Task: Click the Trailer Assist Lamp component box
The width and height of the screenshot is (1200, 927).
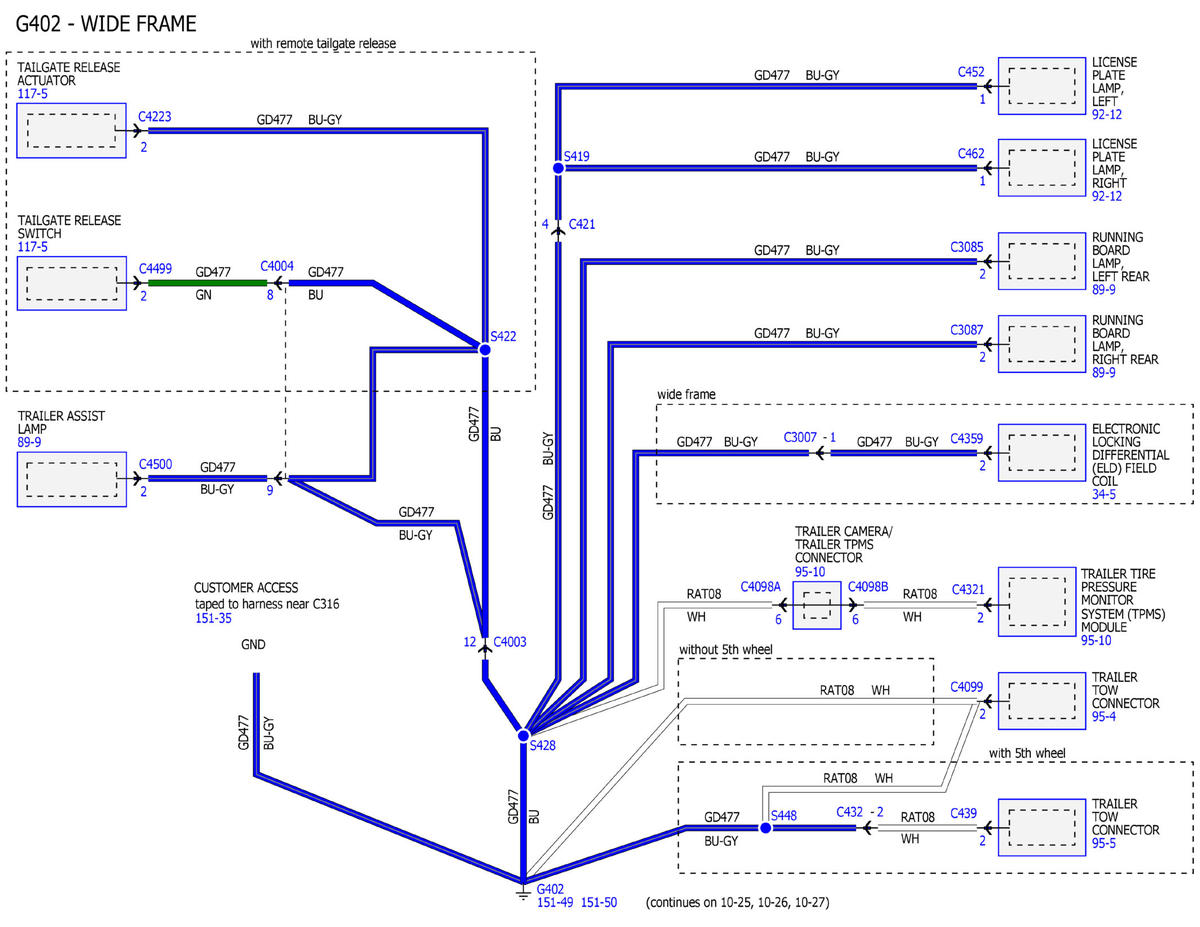Action: coord(71,479)
